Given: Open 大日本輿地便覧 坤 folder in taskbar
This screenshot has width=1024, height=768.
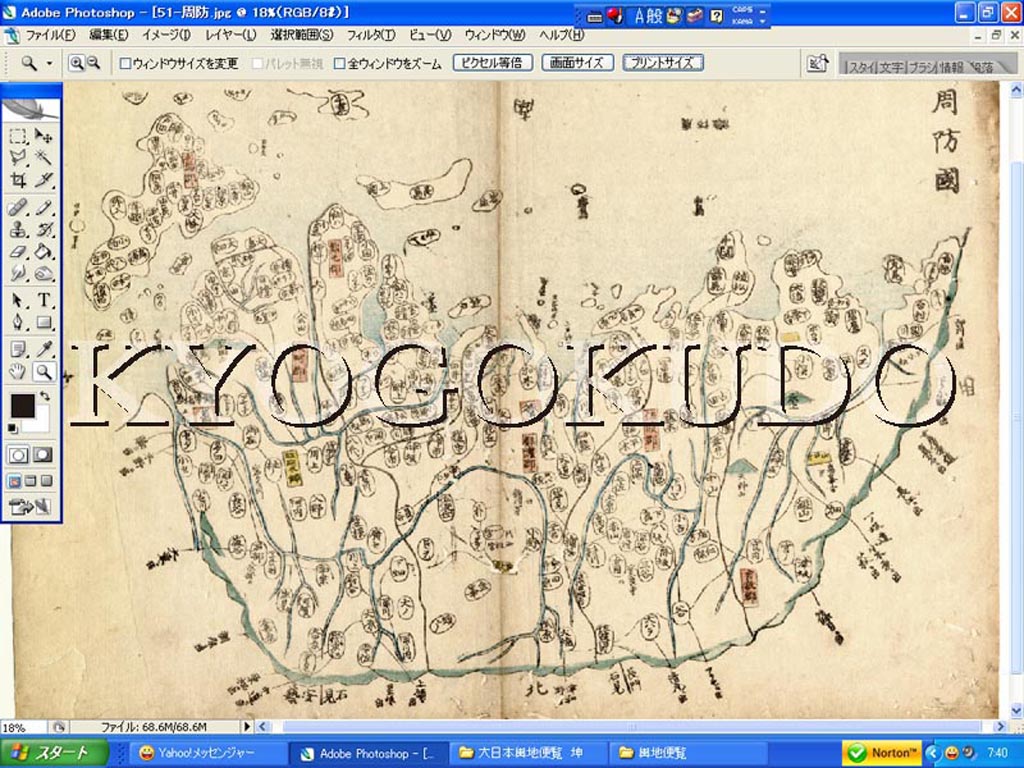Looking at the screenshot, I should click(x=528, y=753).
